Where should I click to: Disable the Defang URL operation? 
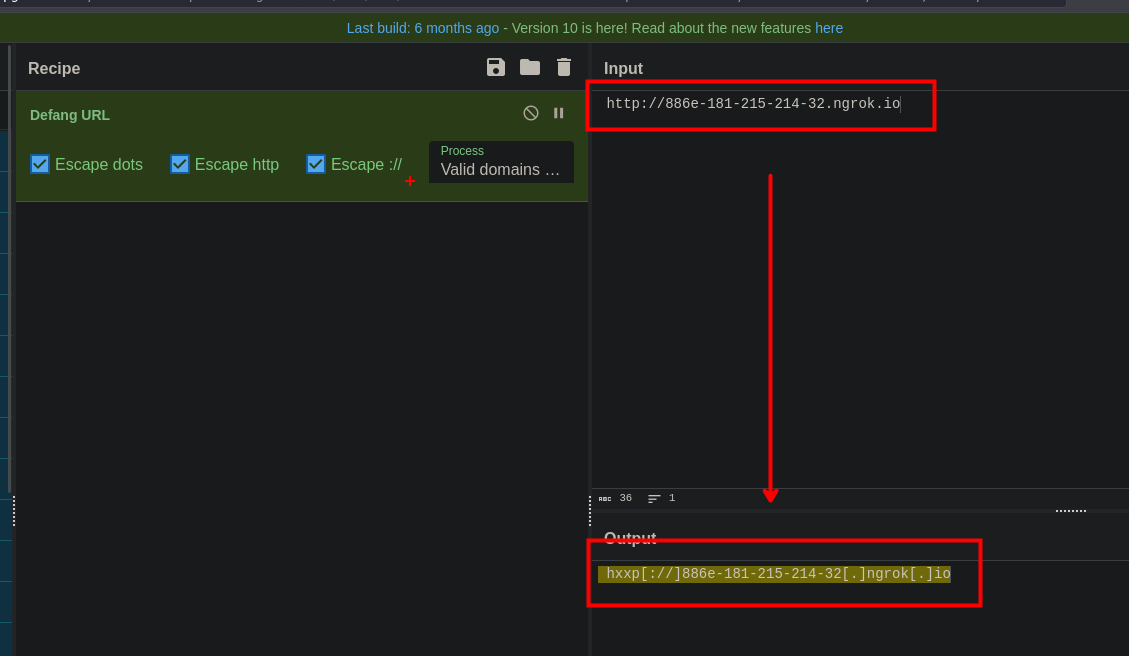coord(531,113)
